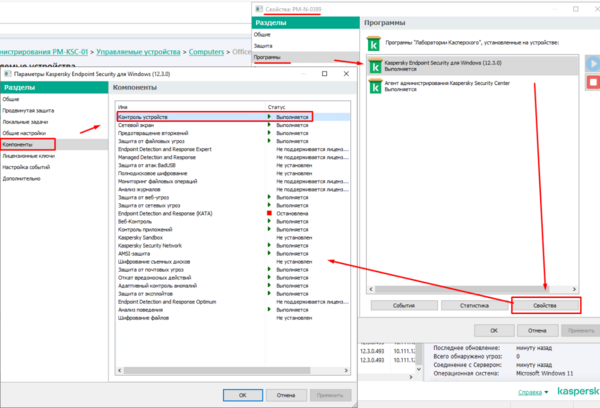This screenshot has width=600, height=408.
Task: Click Статистика button
Action: coord(474,305)
